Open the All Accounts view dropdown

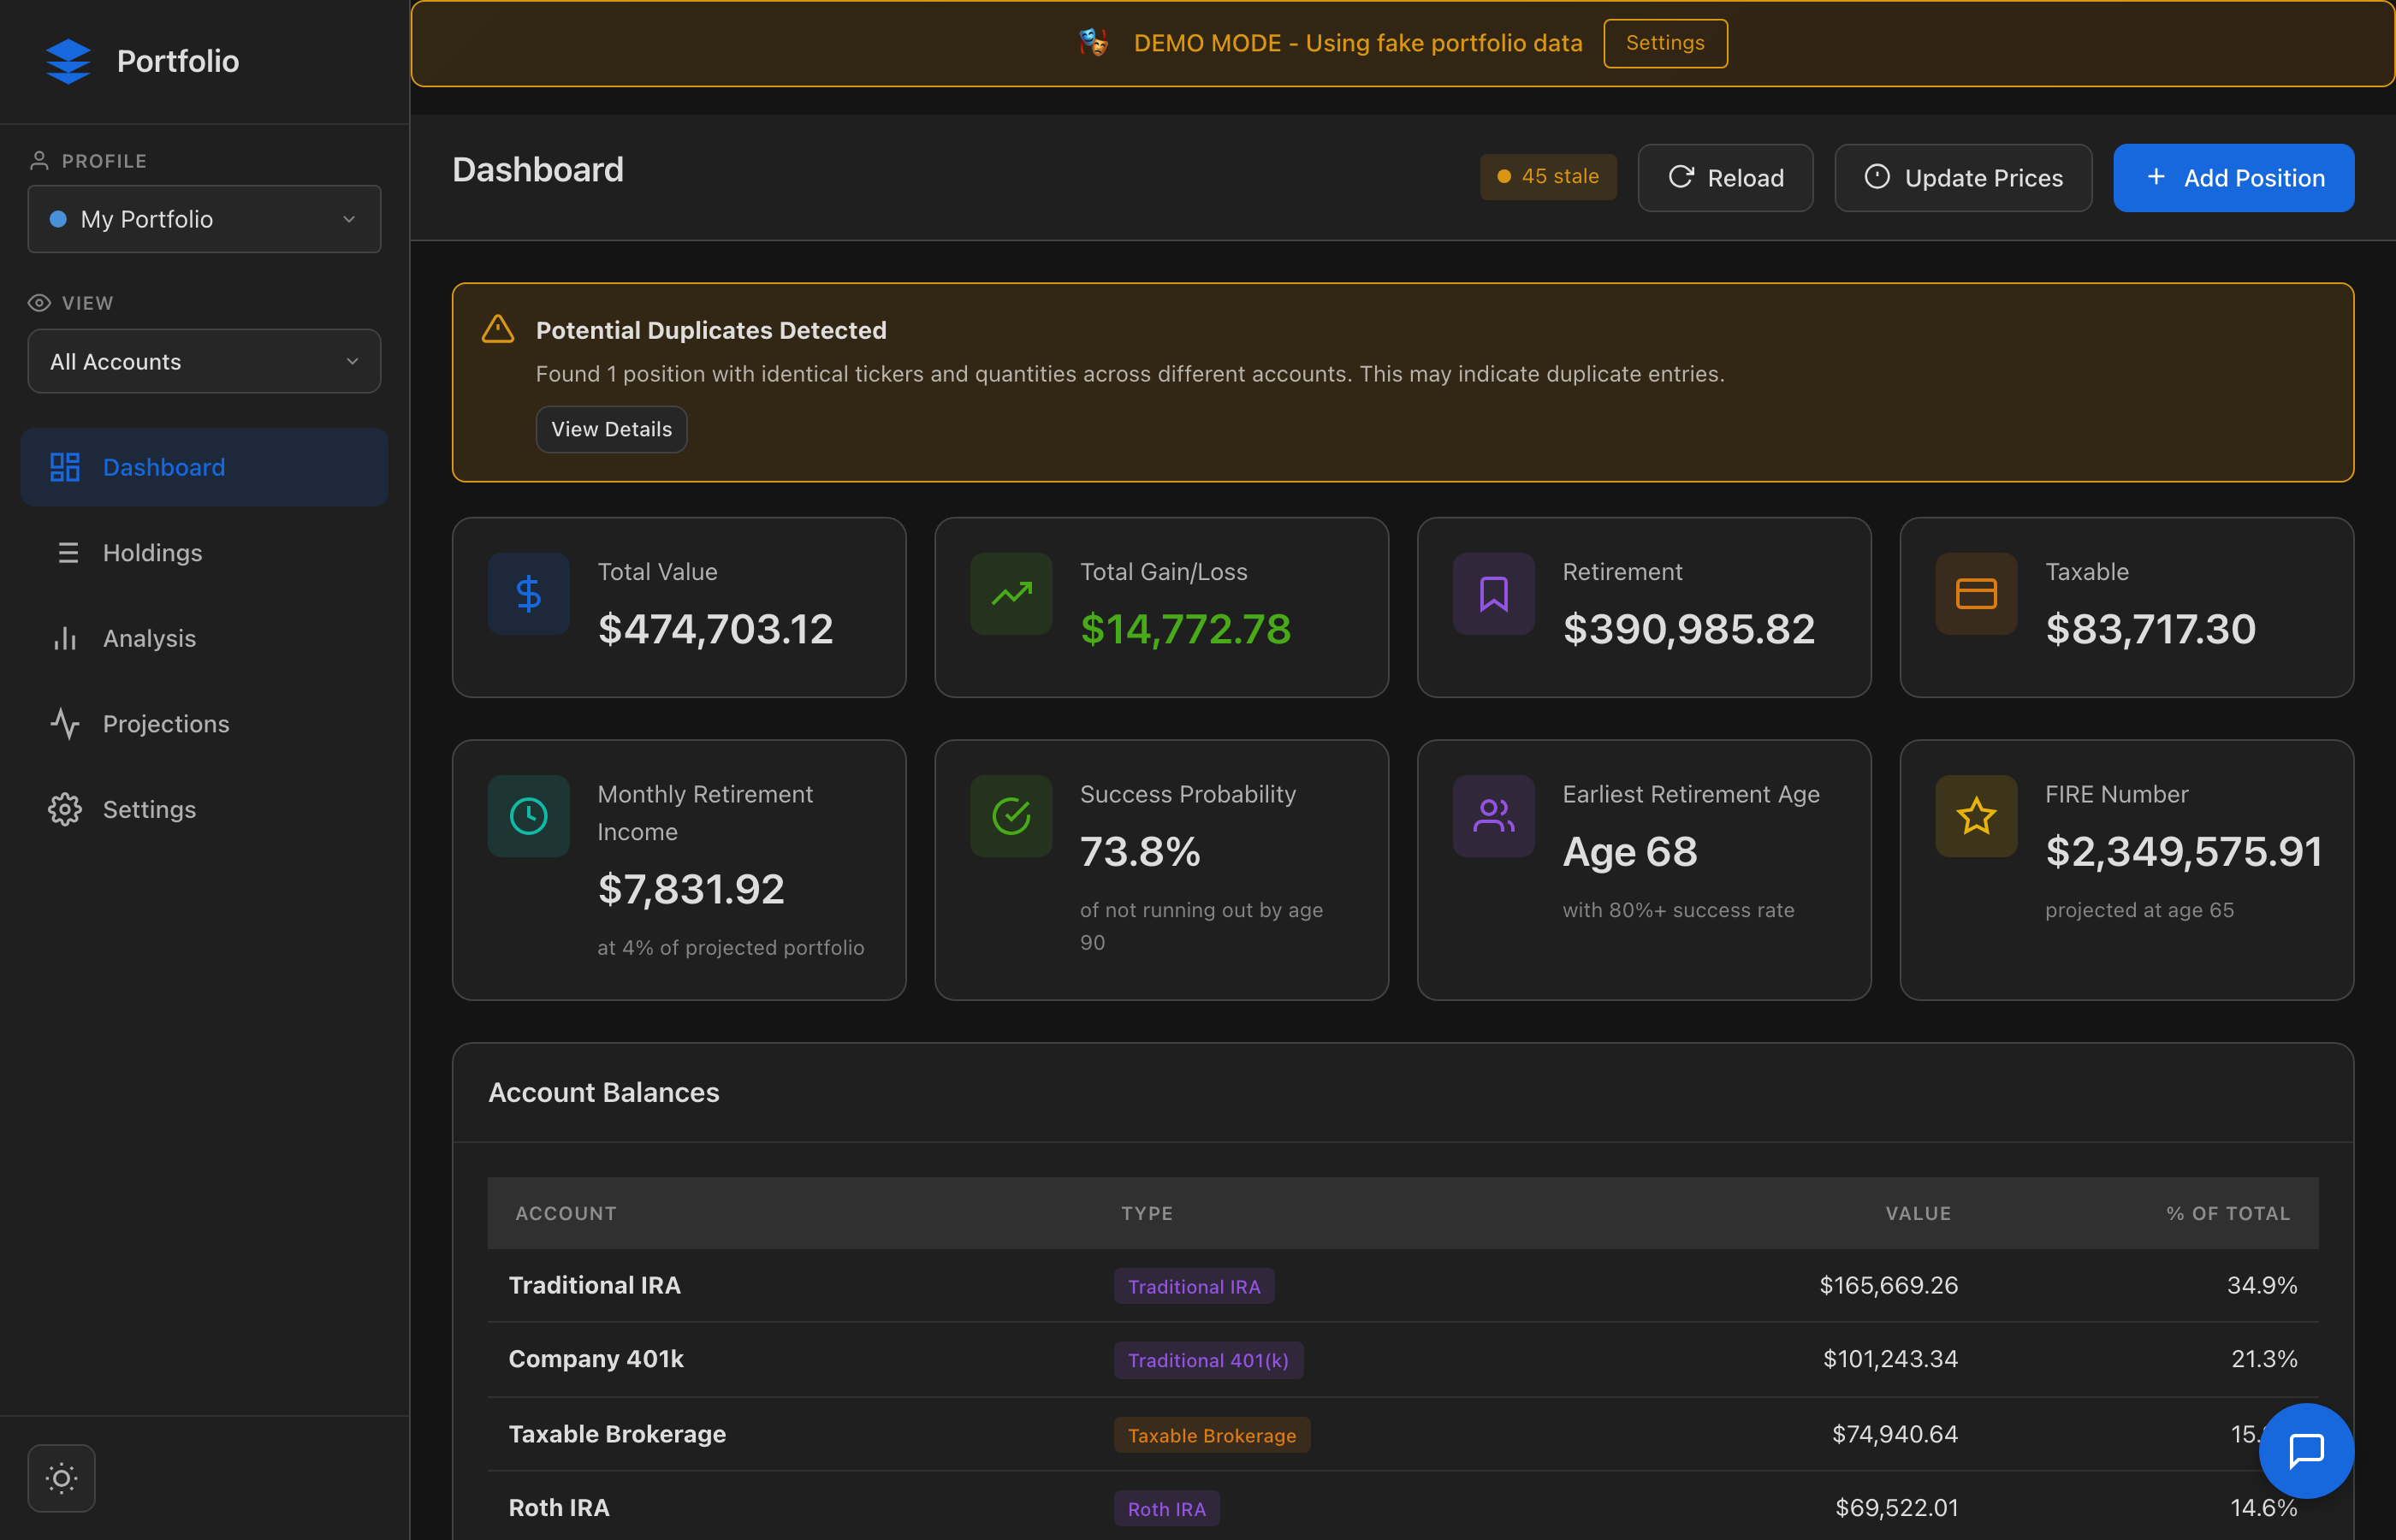[204, 361]
